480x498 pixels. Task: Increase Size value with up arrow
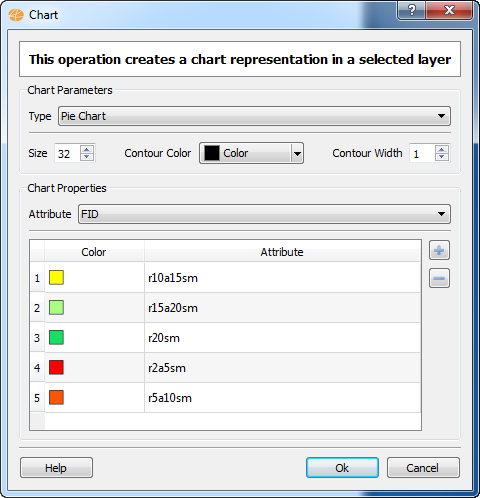point(87,149)
